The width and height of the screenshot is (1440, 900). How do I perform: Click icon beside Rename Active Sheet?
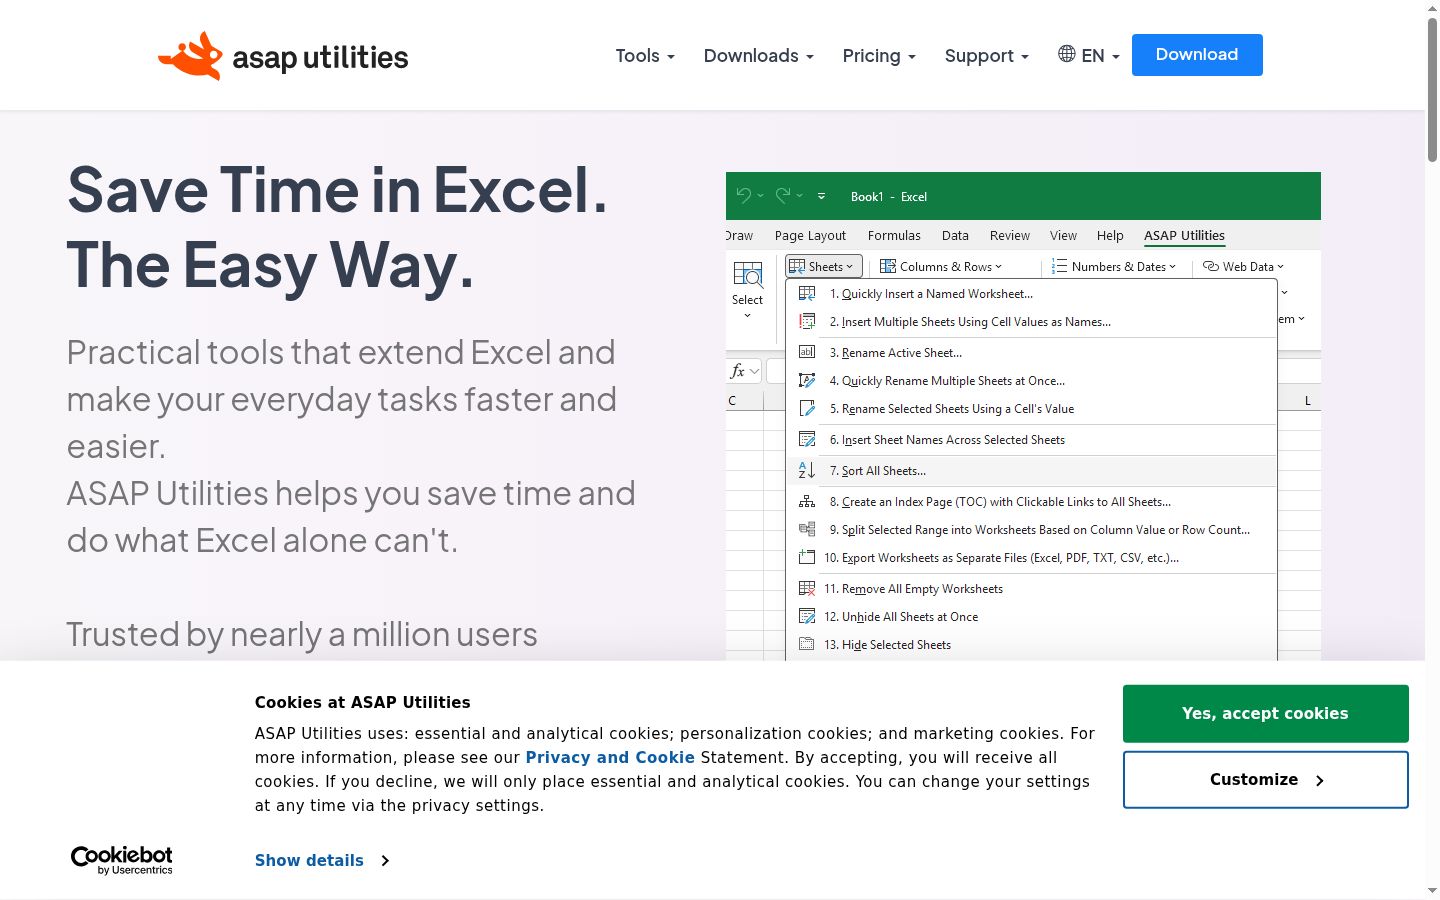(x=807, y=352)
